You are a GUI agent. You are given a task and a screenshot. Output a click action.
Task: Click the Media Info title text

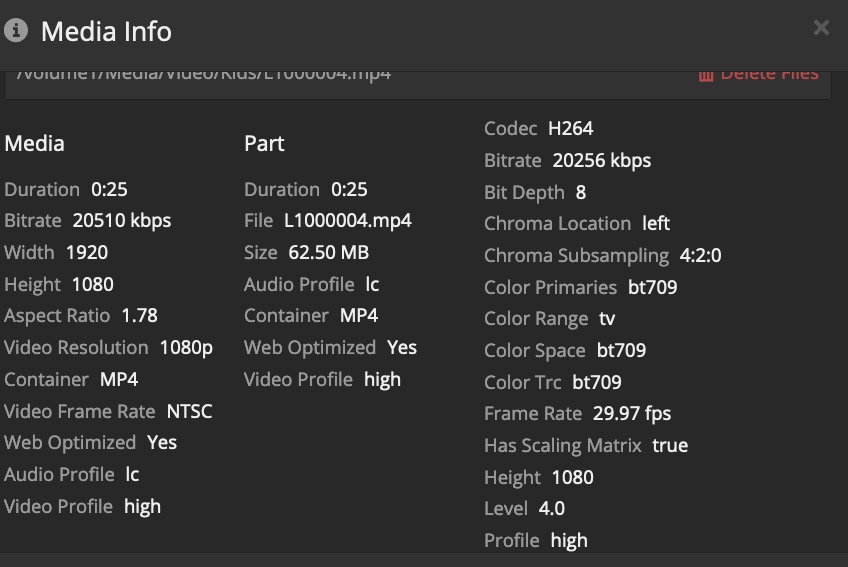pyautogui.click(x=106, y=31)
